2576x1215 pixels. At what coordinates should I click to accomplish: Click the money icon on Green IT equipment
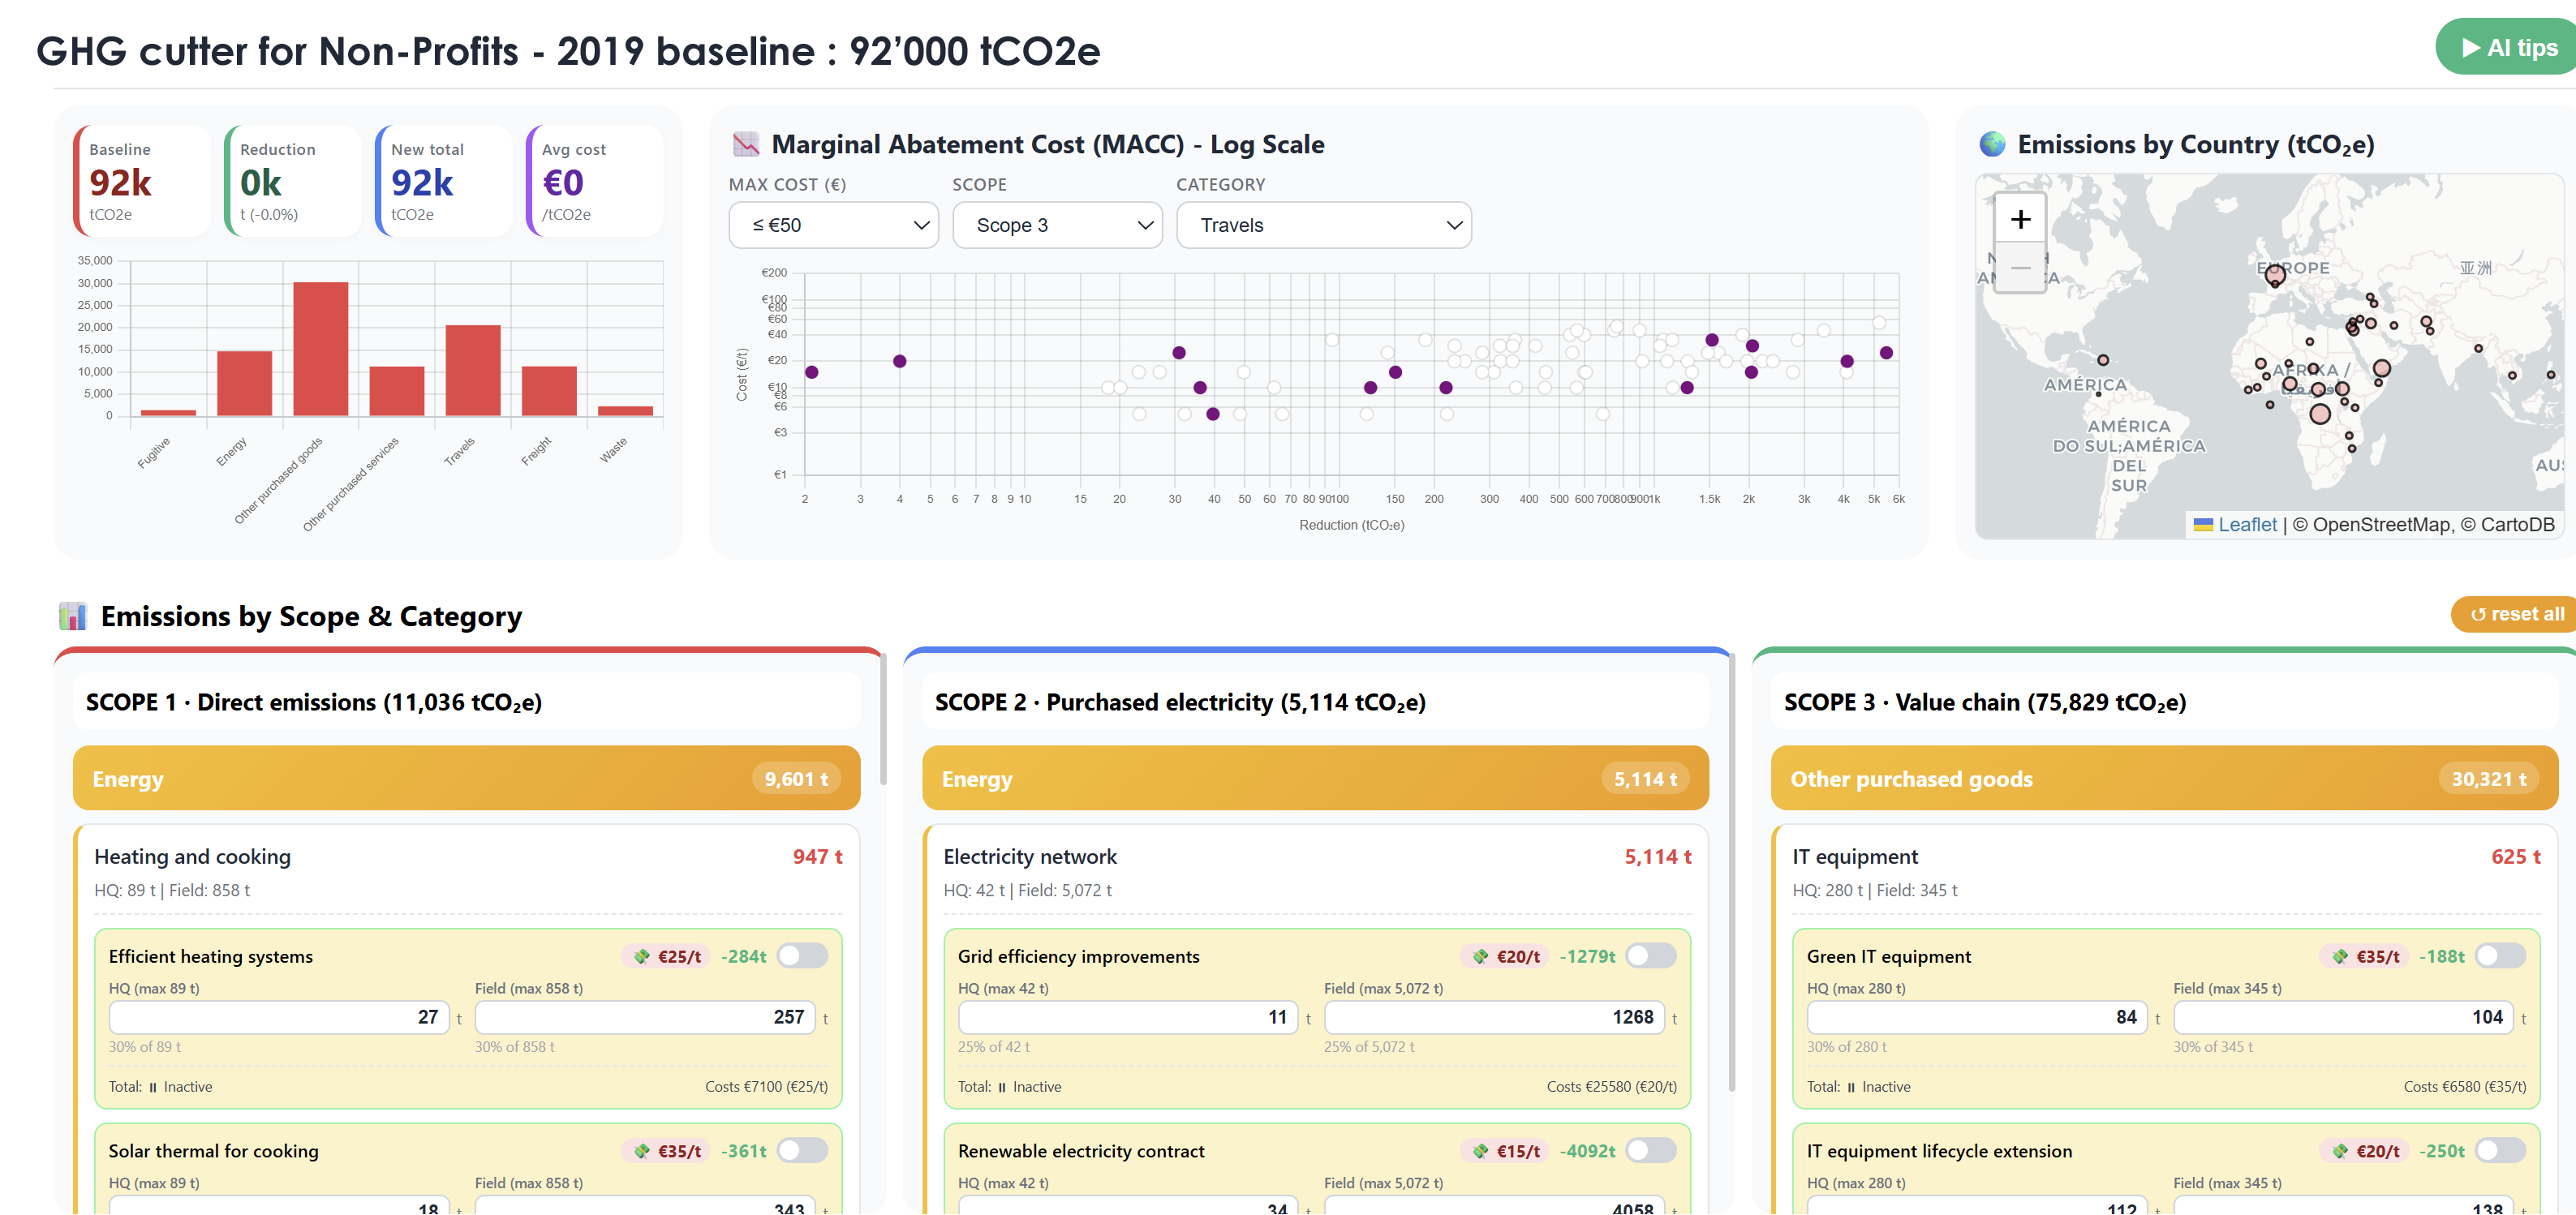(2339, 957)
